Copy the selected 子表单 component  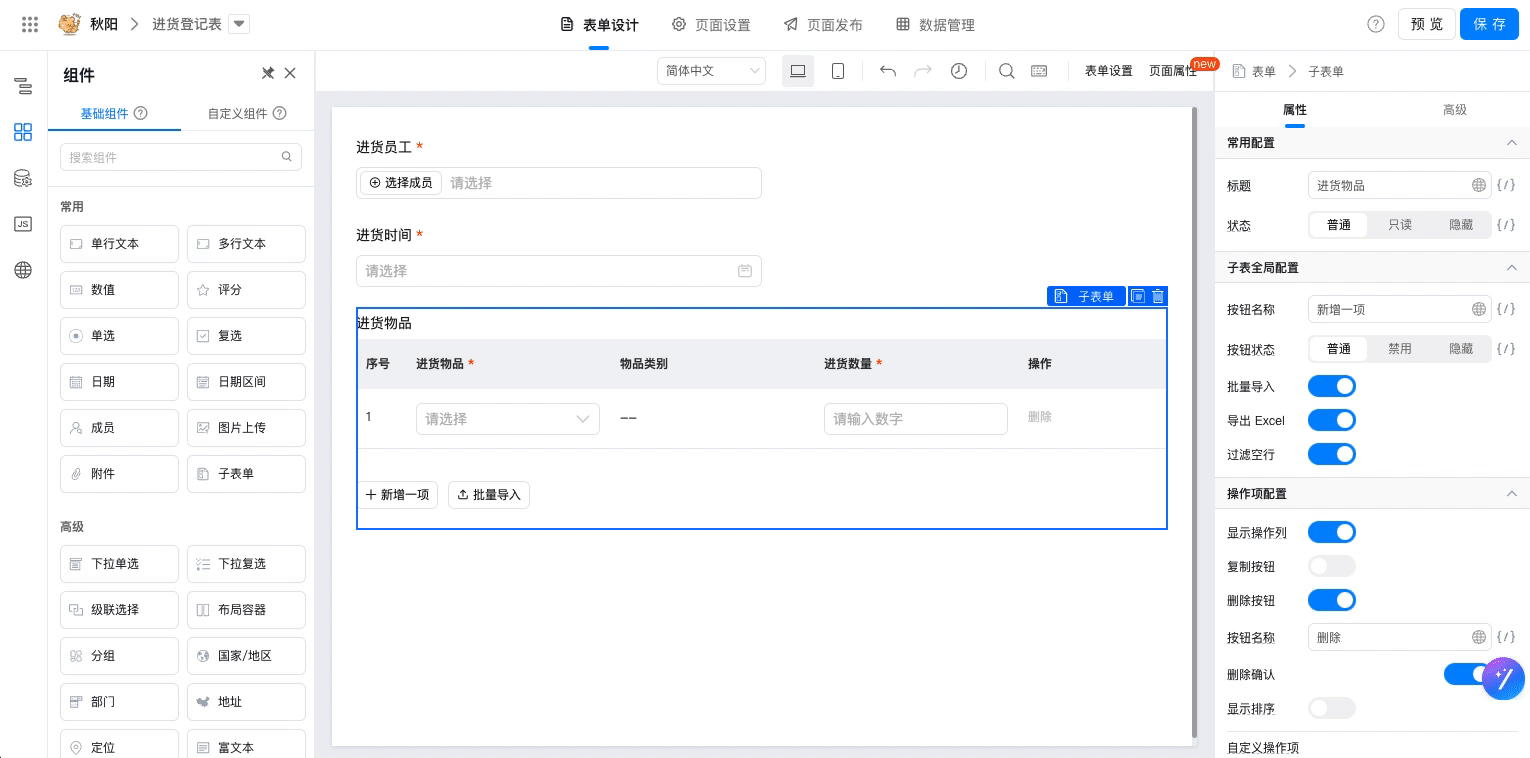(1137, 296)
